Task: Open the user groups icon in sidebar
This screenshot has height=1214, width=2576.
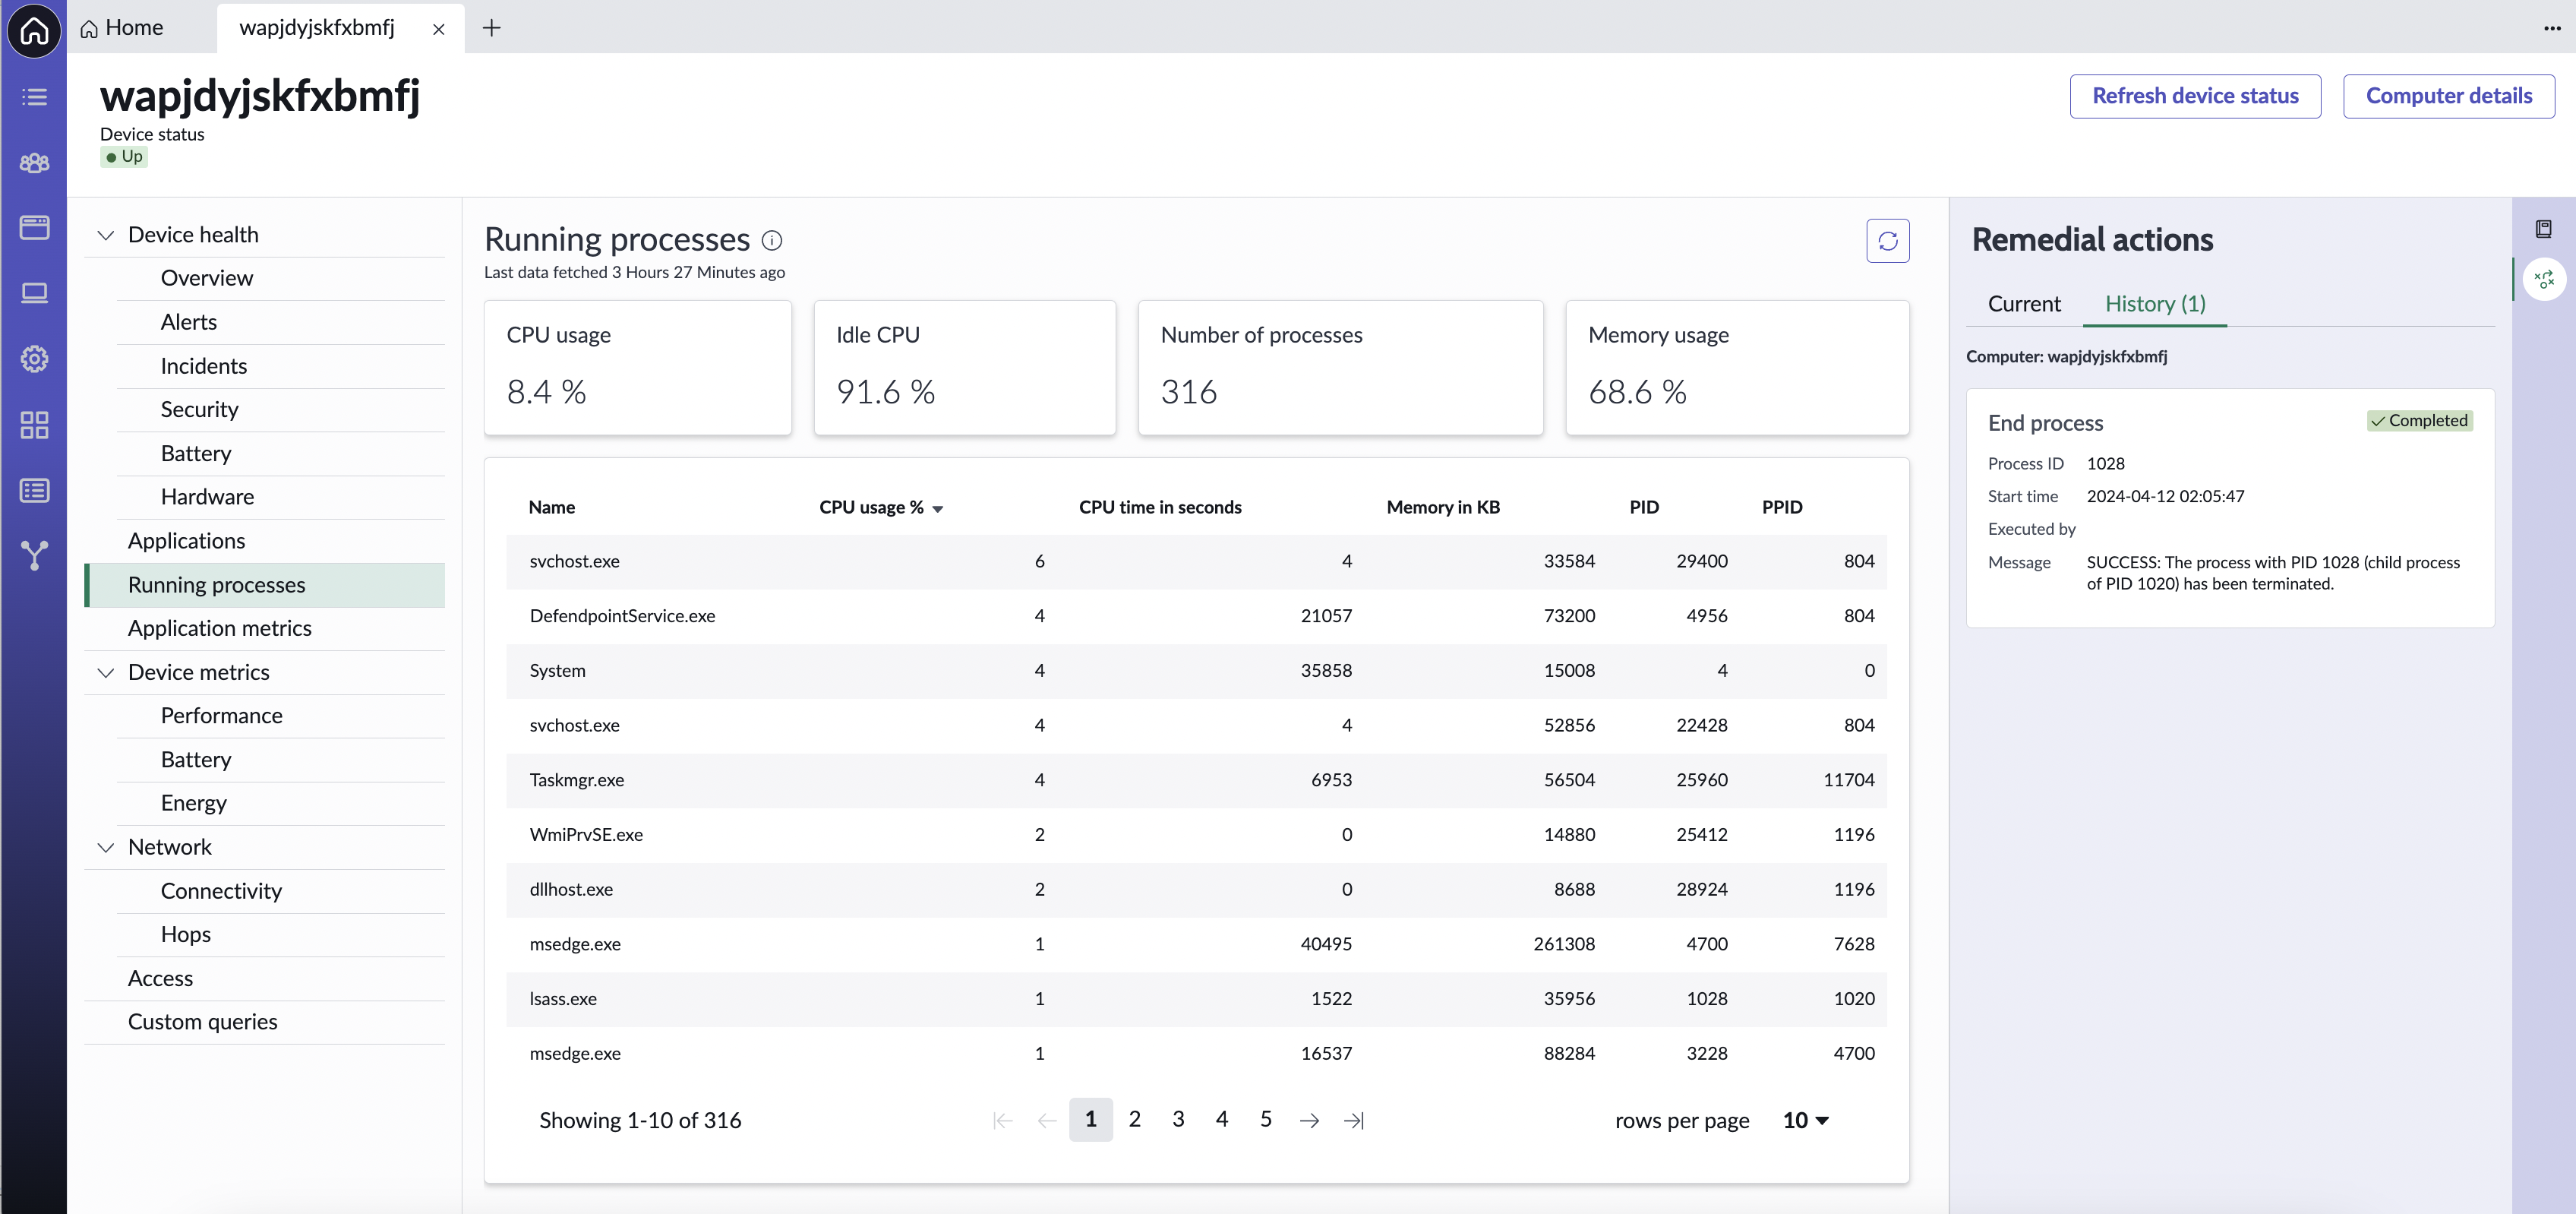Action: coord(34,162)
